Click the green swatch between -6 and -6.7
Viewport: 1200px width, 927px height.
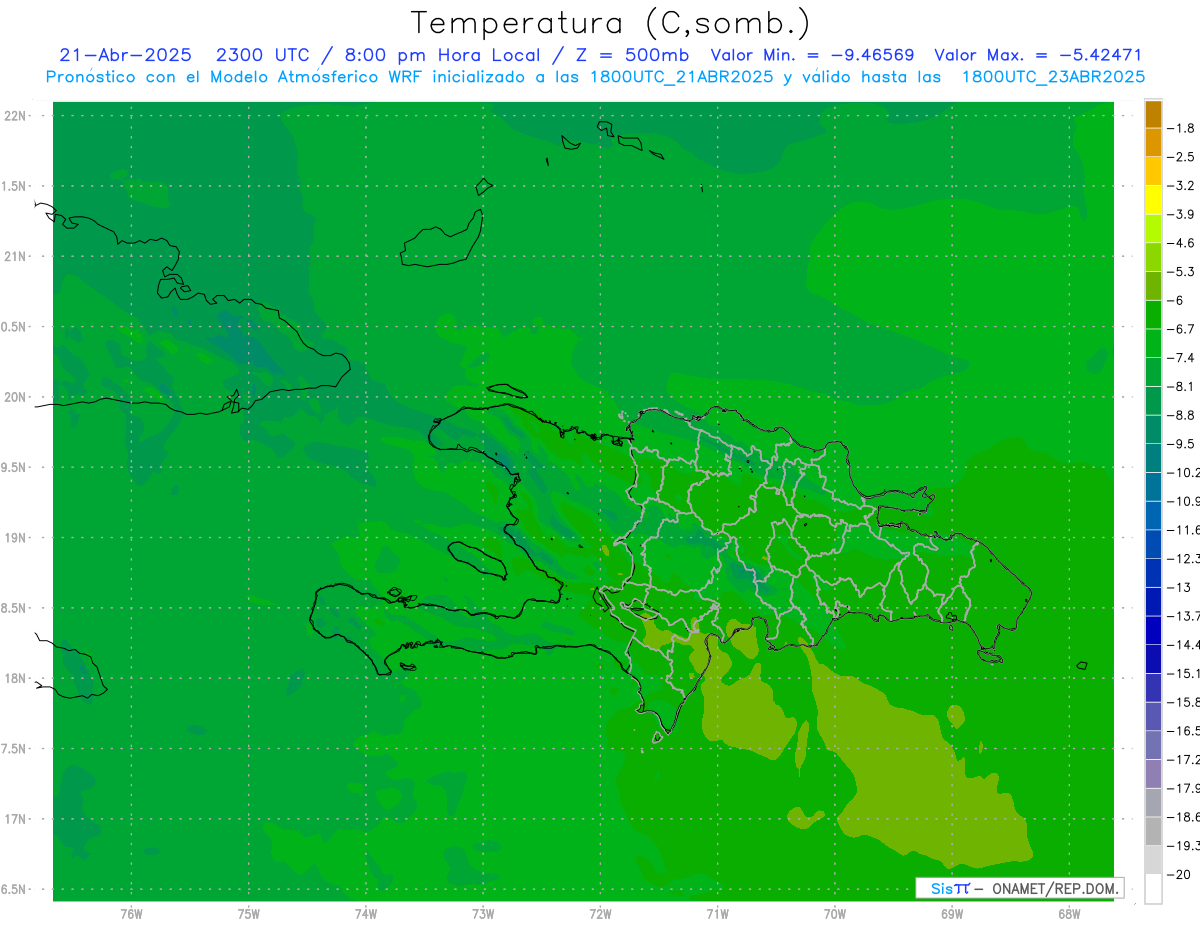click(x=1153, y=314)
